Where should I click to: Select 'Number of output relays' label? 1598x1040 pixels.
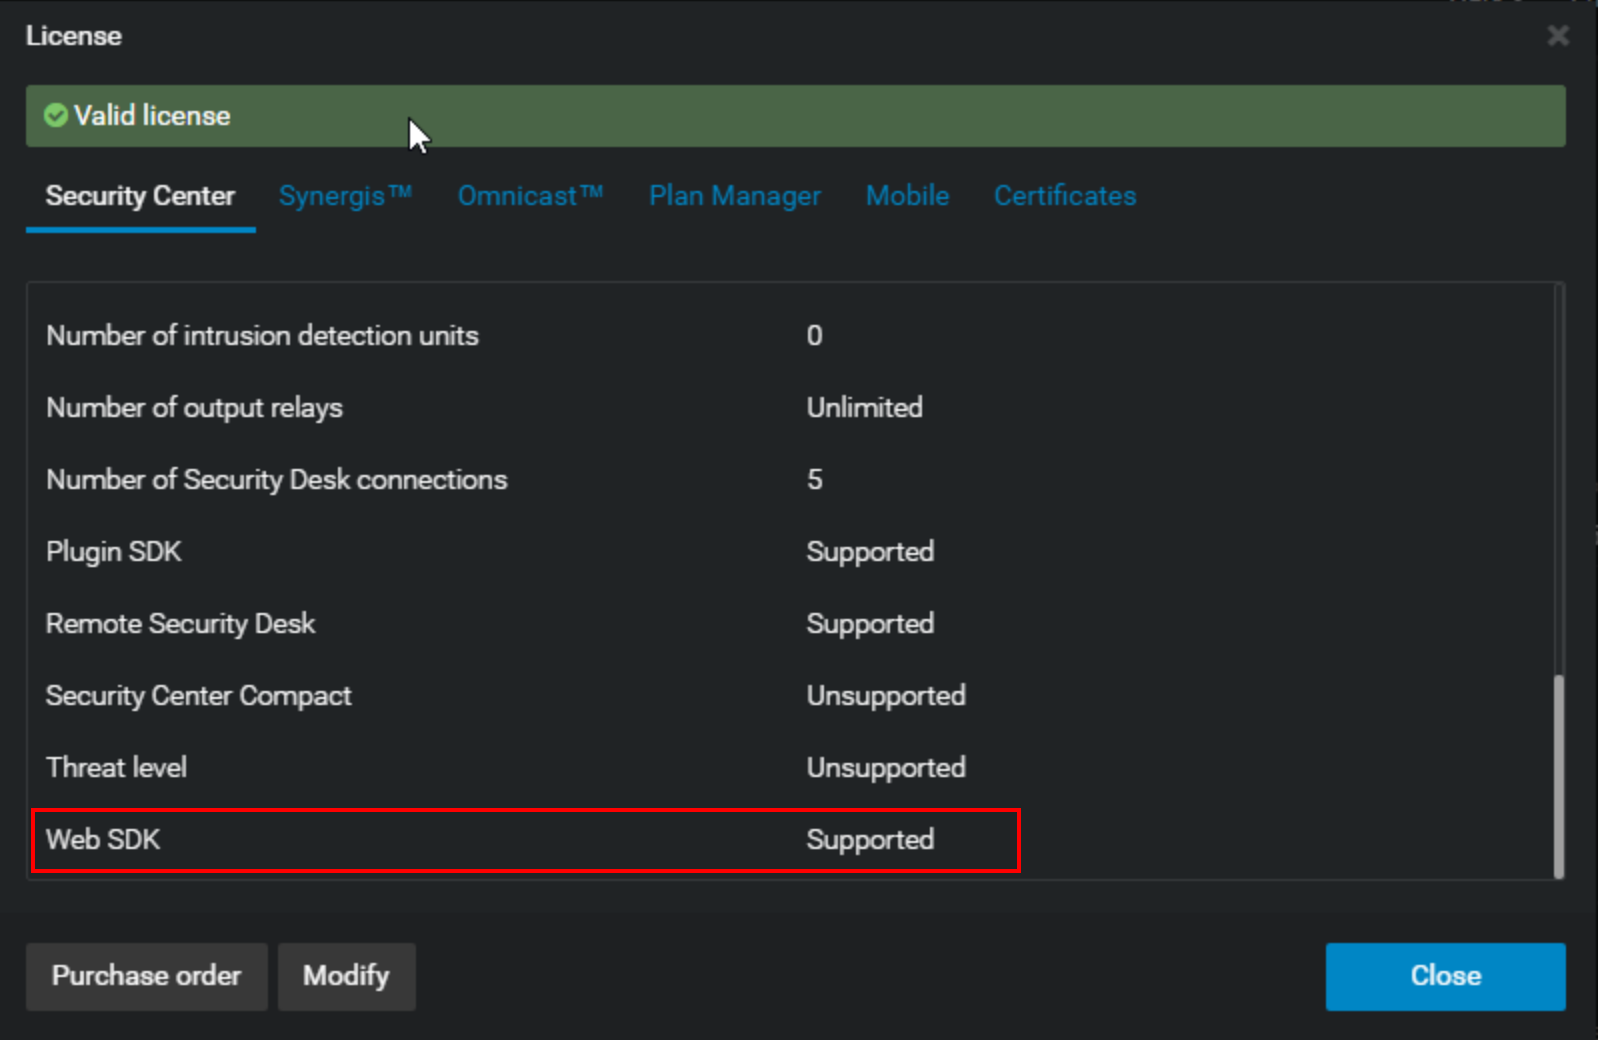[x=195, y=408]
